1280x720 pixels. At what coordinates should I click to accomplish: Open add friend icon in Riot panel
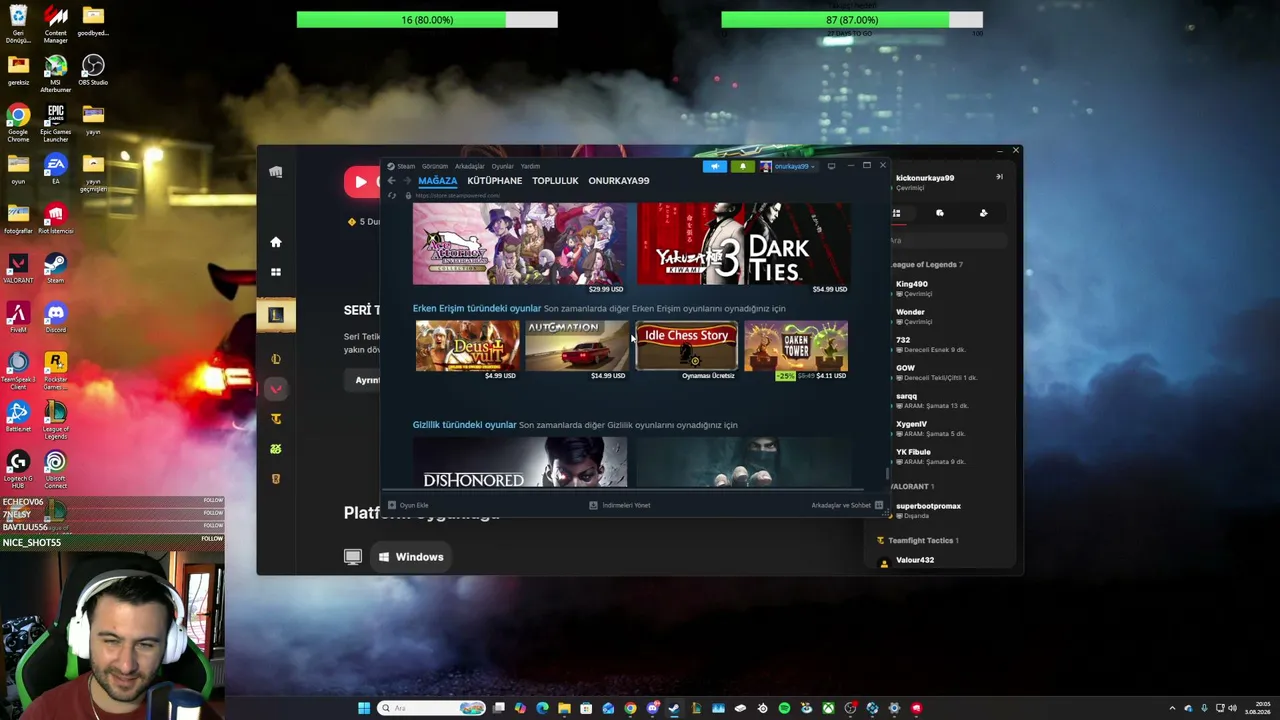coord(983,213)
